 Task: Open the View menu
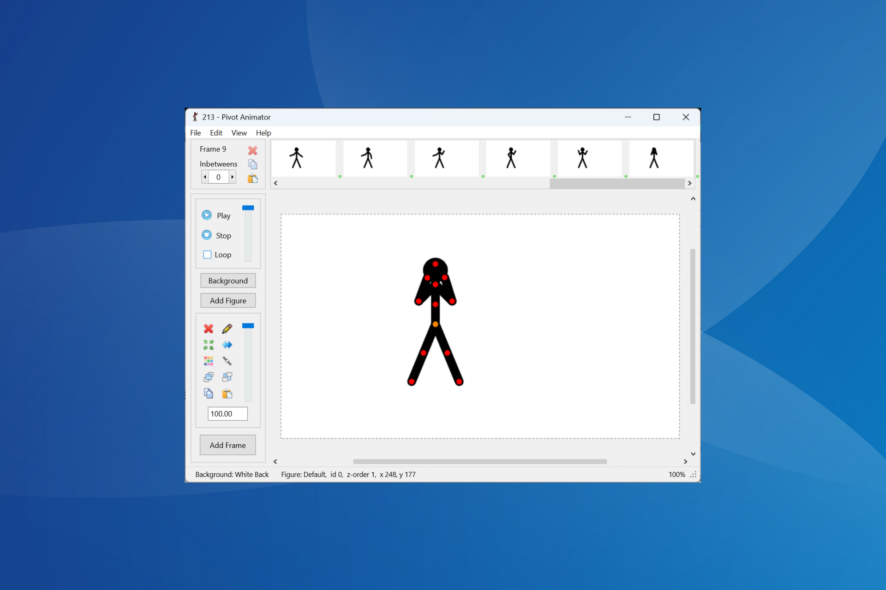pyautogui.click(x=239, y=132)
